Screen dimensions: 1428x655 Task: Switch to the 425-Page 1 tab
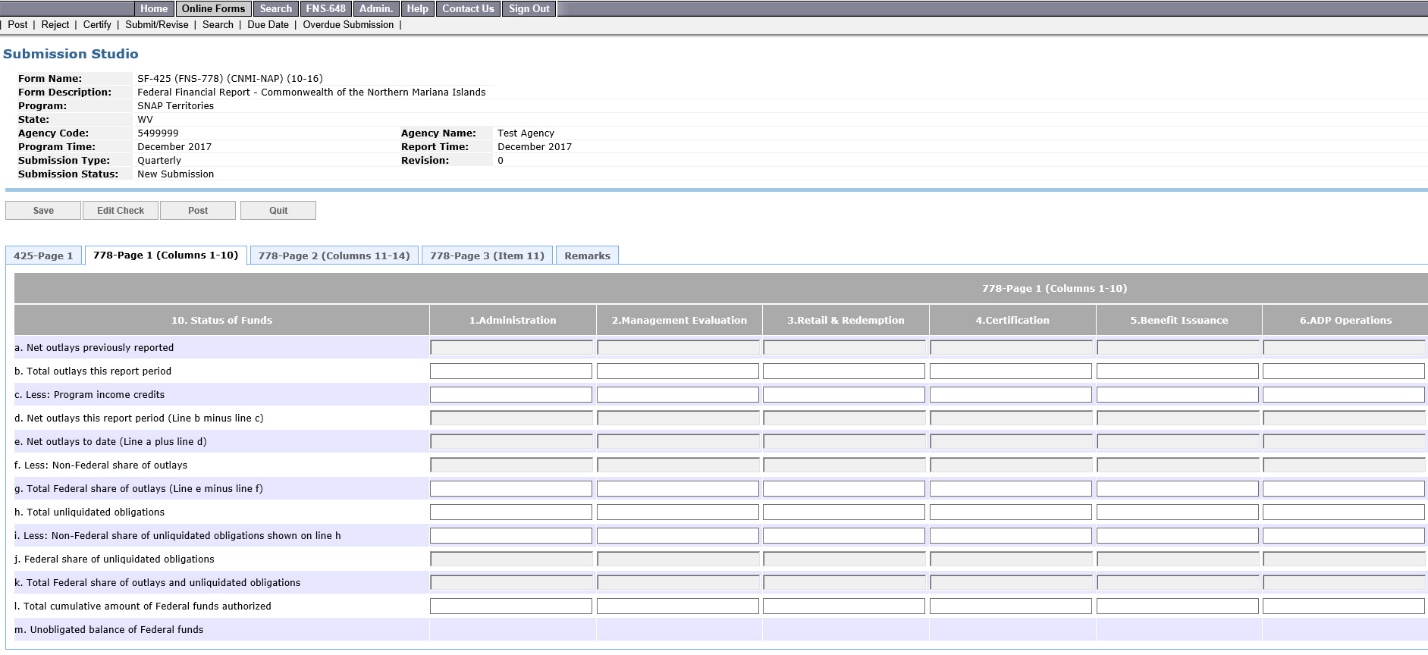coord(43,256)
